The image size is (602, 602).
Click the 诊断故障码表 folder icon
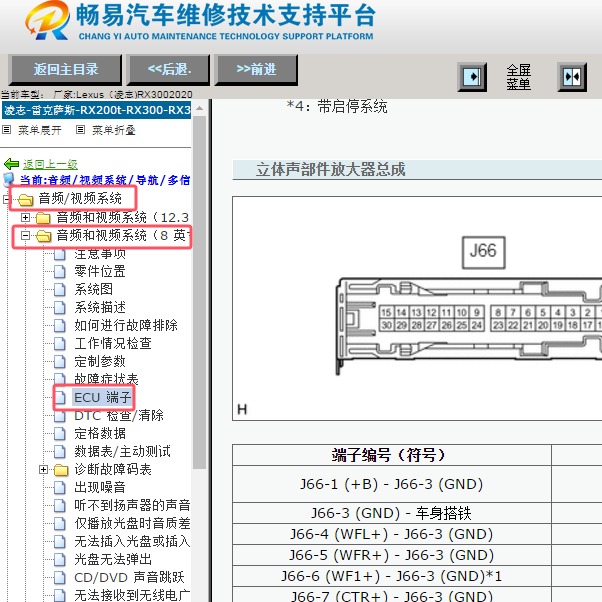61,470
